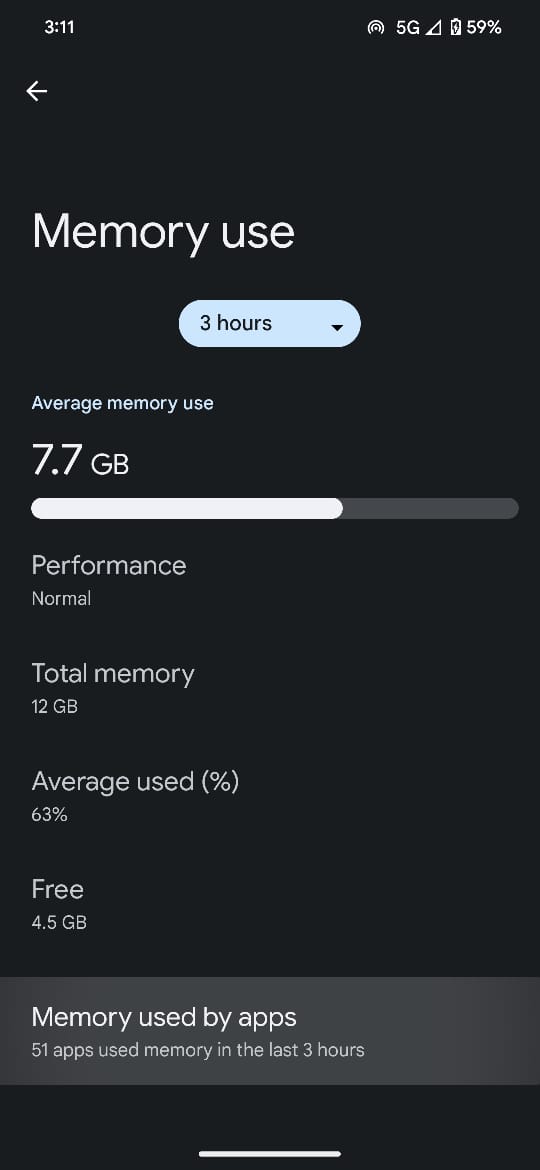Tap the hotspot icon in status bar
The height and width of the screenshot is (1170, 540).
click(376, 28)
